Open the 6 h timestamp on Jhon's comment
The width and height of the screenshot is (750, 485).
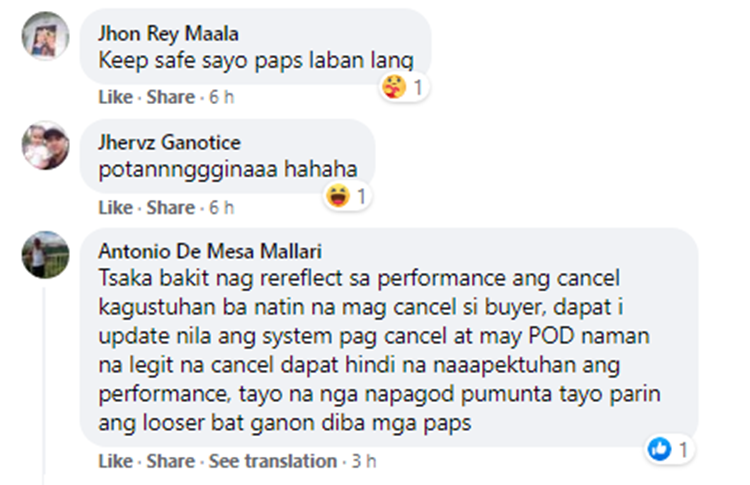220,98
